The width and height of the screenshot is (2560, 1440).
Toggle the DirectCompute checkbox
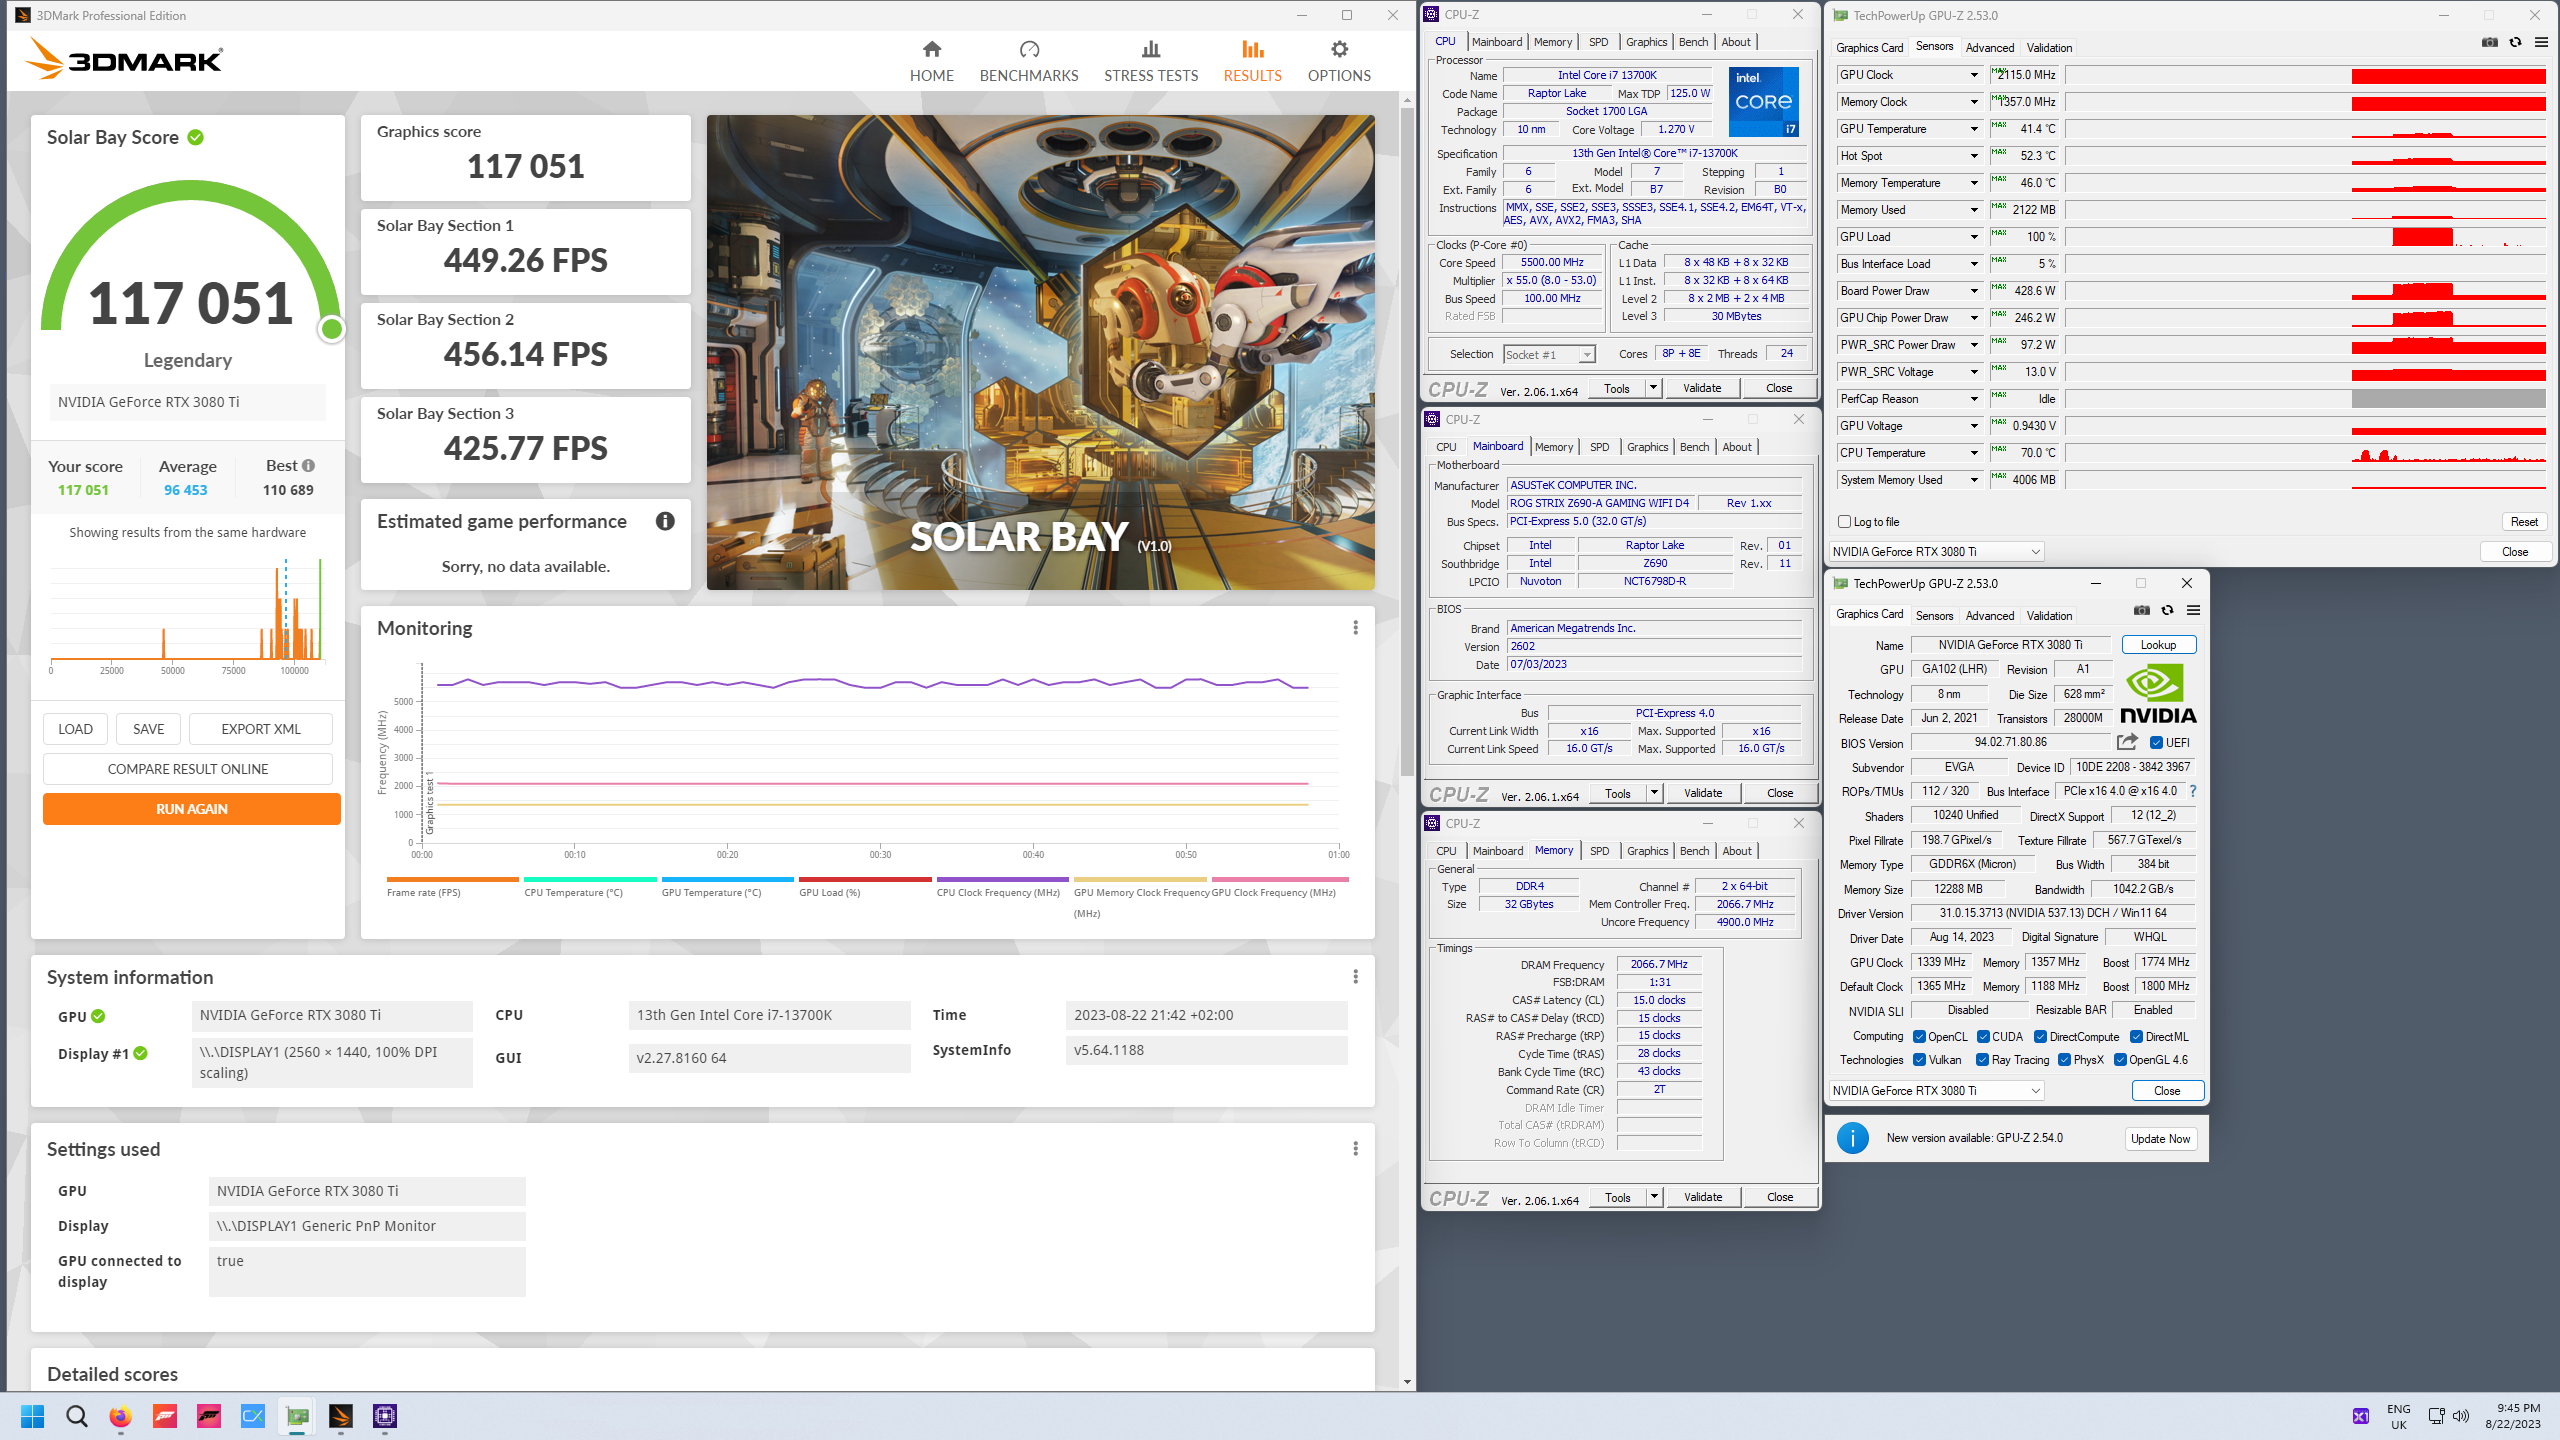[x=2041, y=1037]
